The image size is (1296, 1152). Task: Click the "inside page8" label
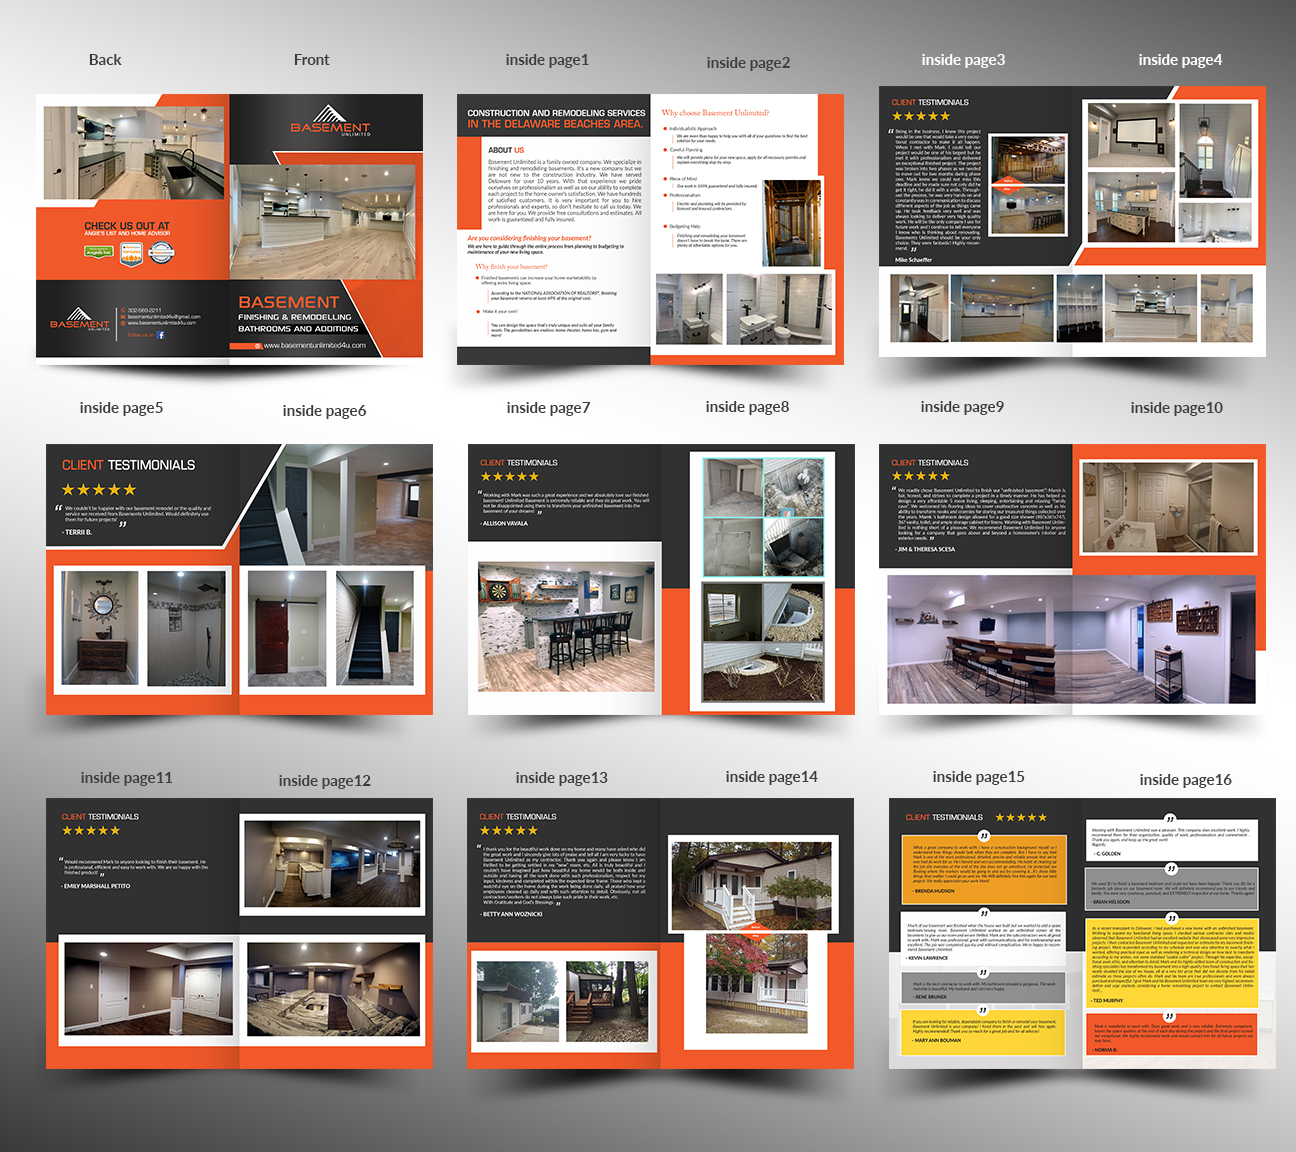click(747, 407)
